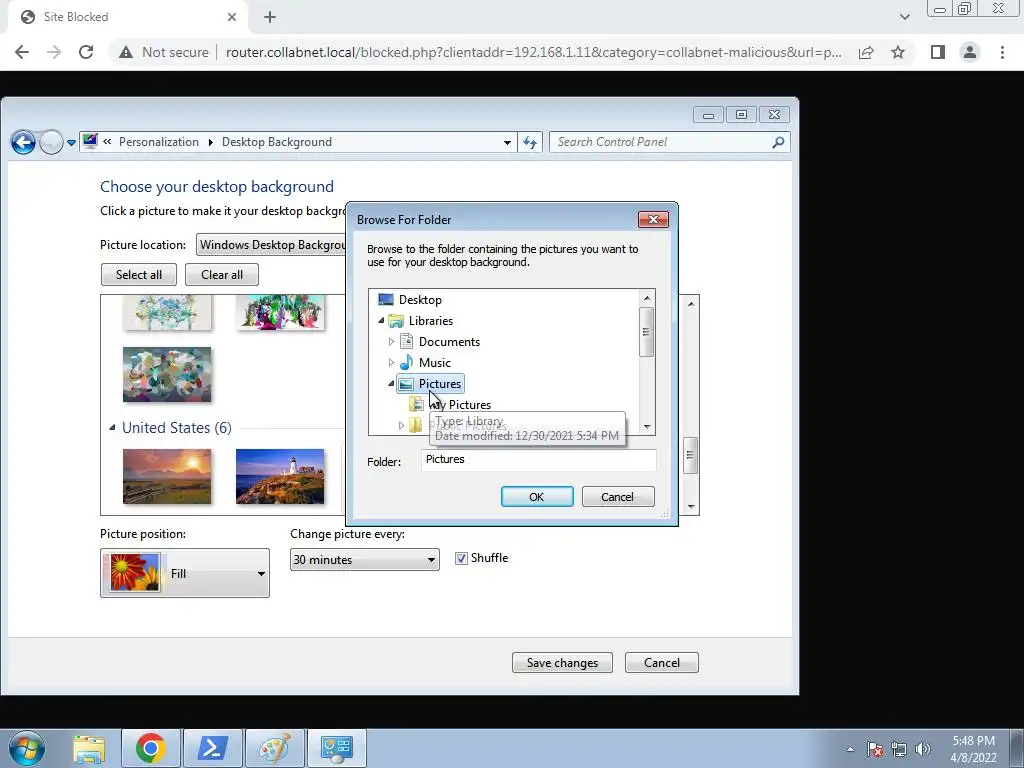1024x768 pixels.
Task: Click OK in Browse For Folder
Action: pos(537,497)
